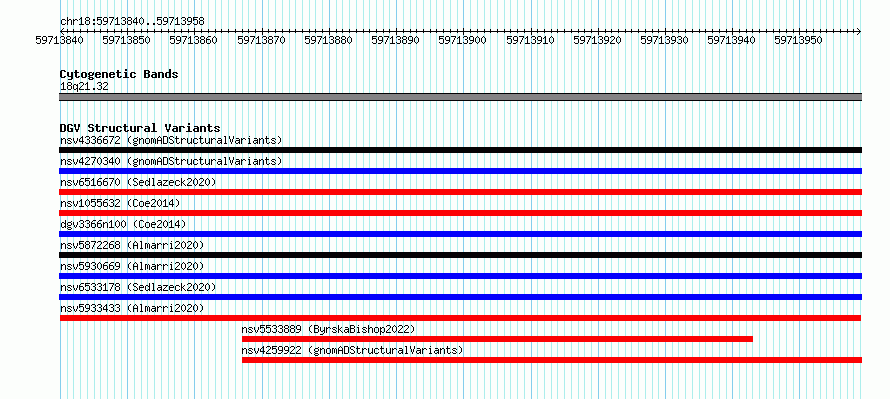890x399 pixels.
Task: Click the red bar for nsv5533889
Action: pyautogui.click(x=497, y=339)
